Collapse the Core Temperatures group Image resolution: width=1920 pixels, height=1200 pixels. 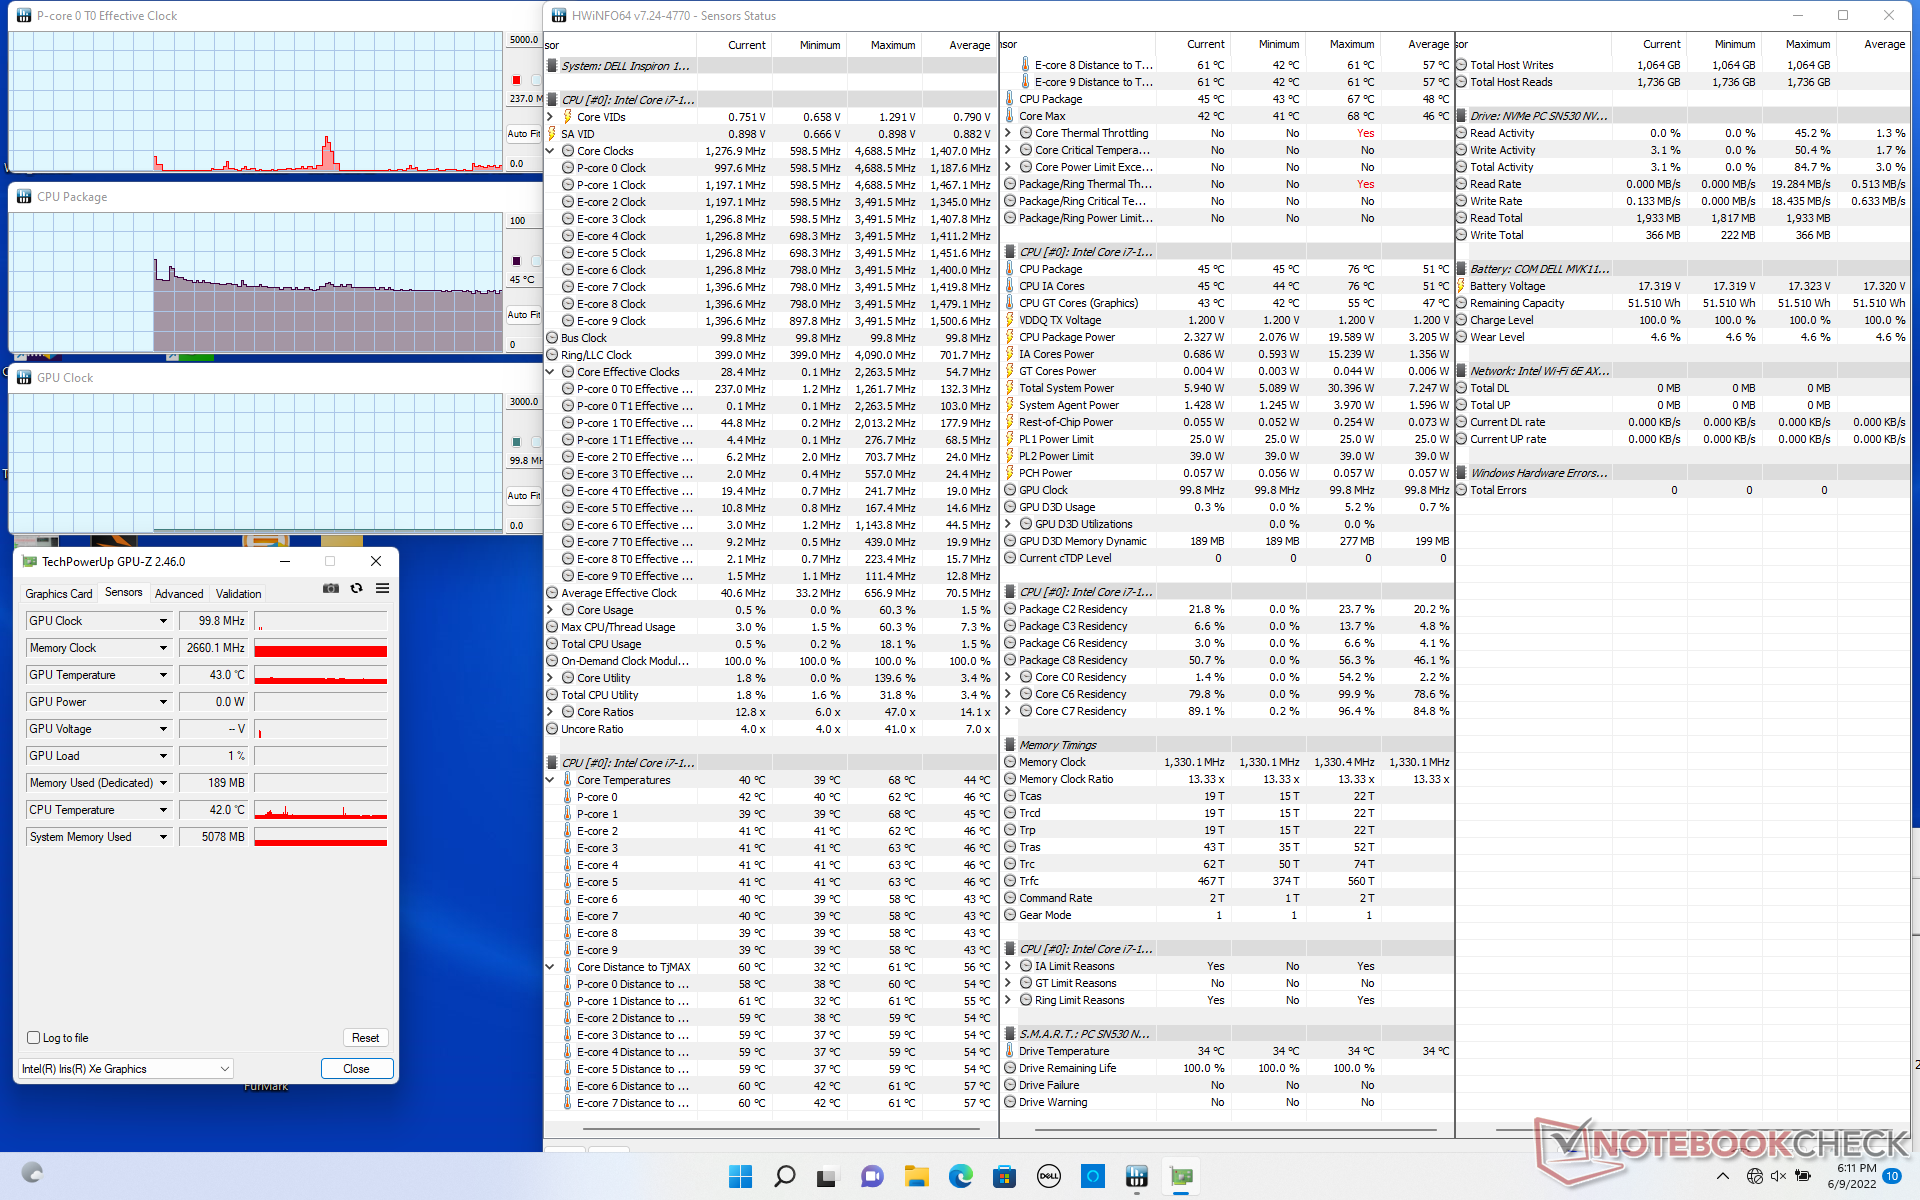tap(550, 780)
